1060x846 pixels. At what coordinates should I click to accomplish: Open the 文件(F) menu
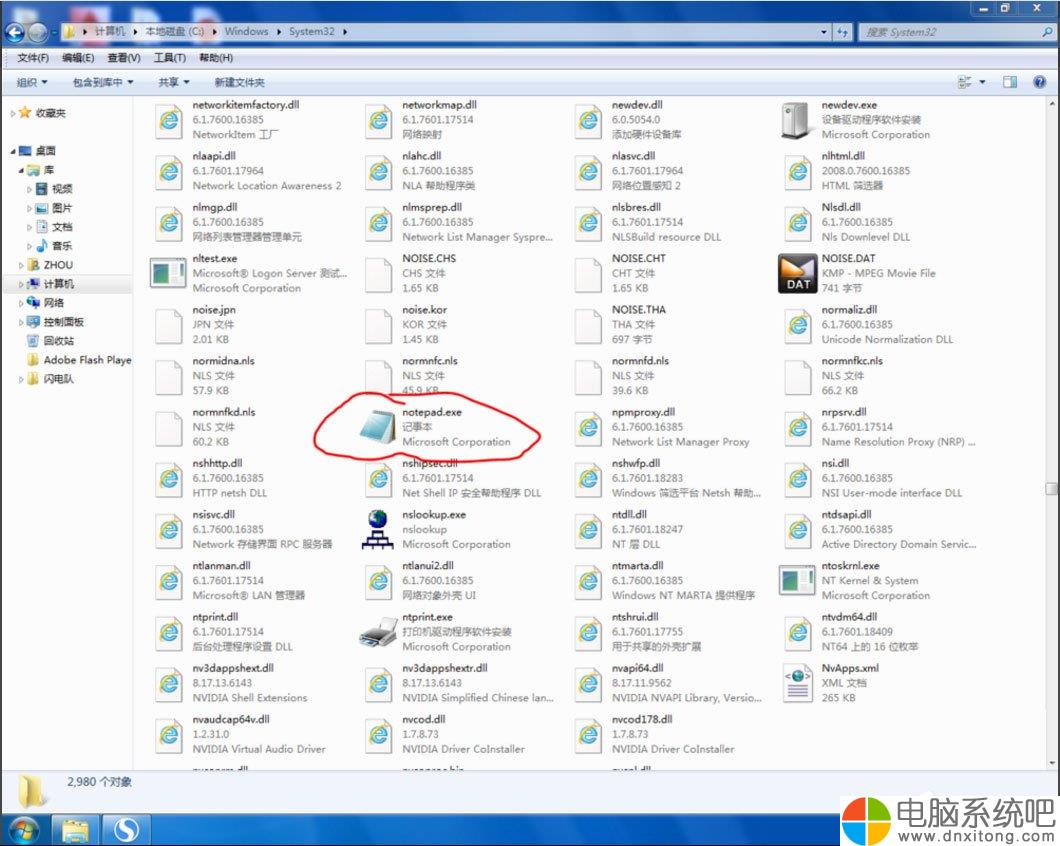tap(32, 57)
